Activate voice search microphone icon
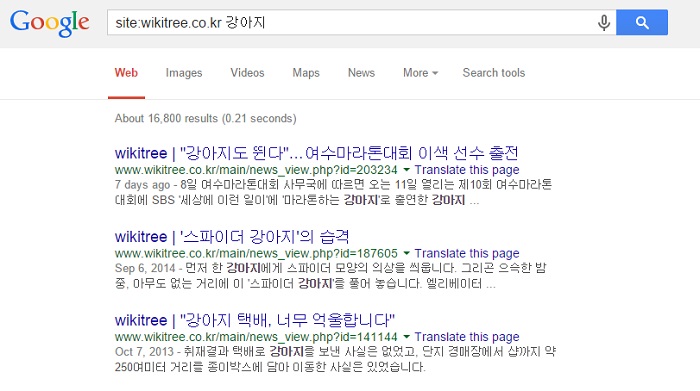Viewport: 700px width, 391px height. coord(604,22)
